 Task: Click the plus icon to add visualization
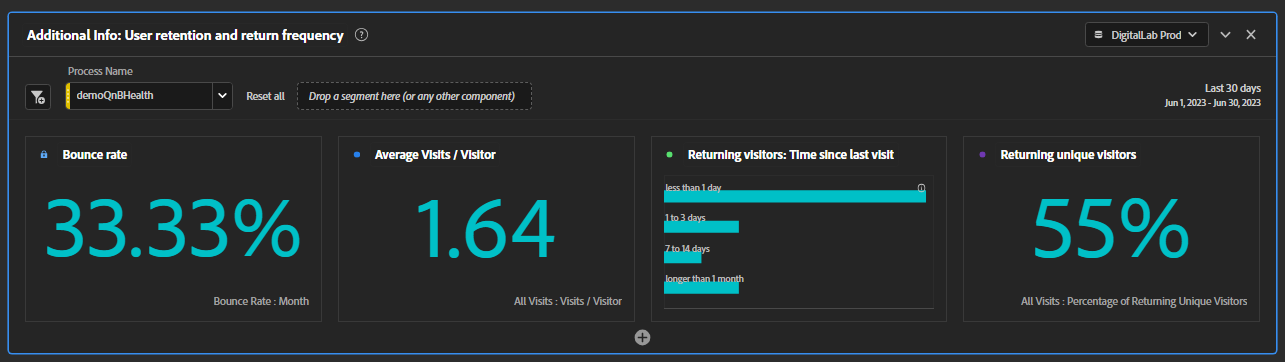pos(642,337)
